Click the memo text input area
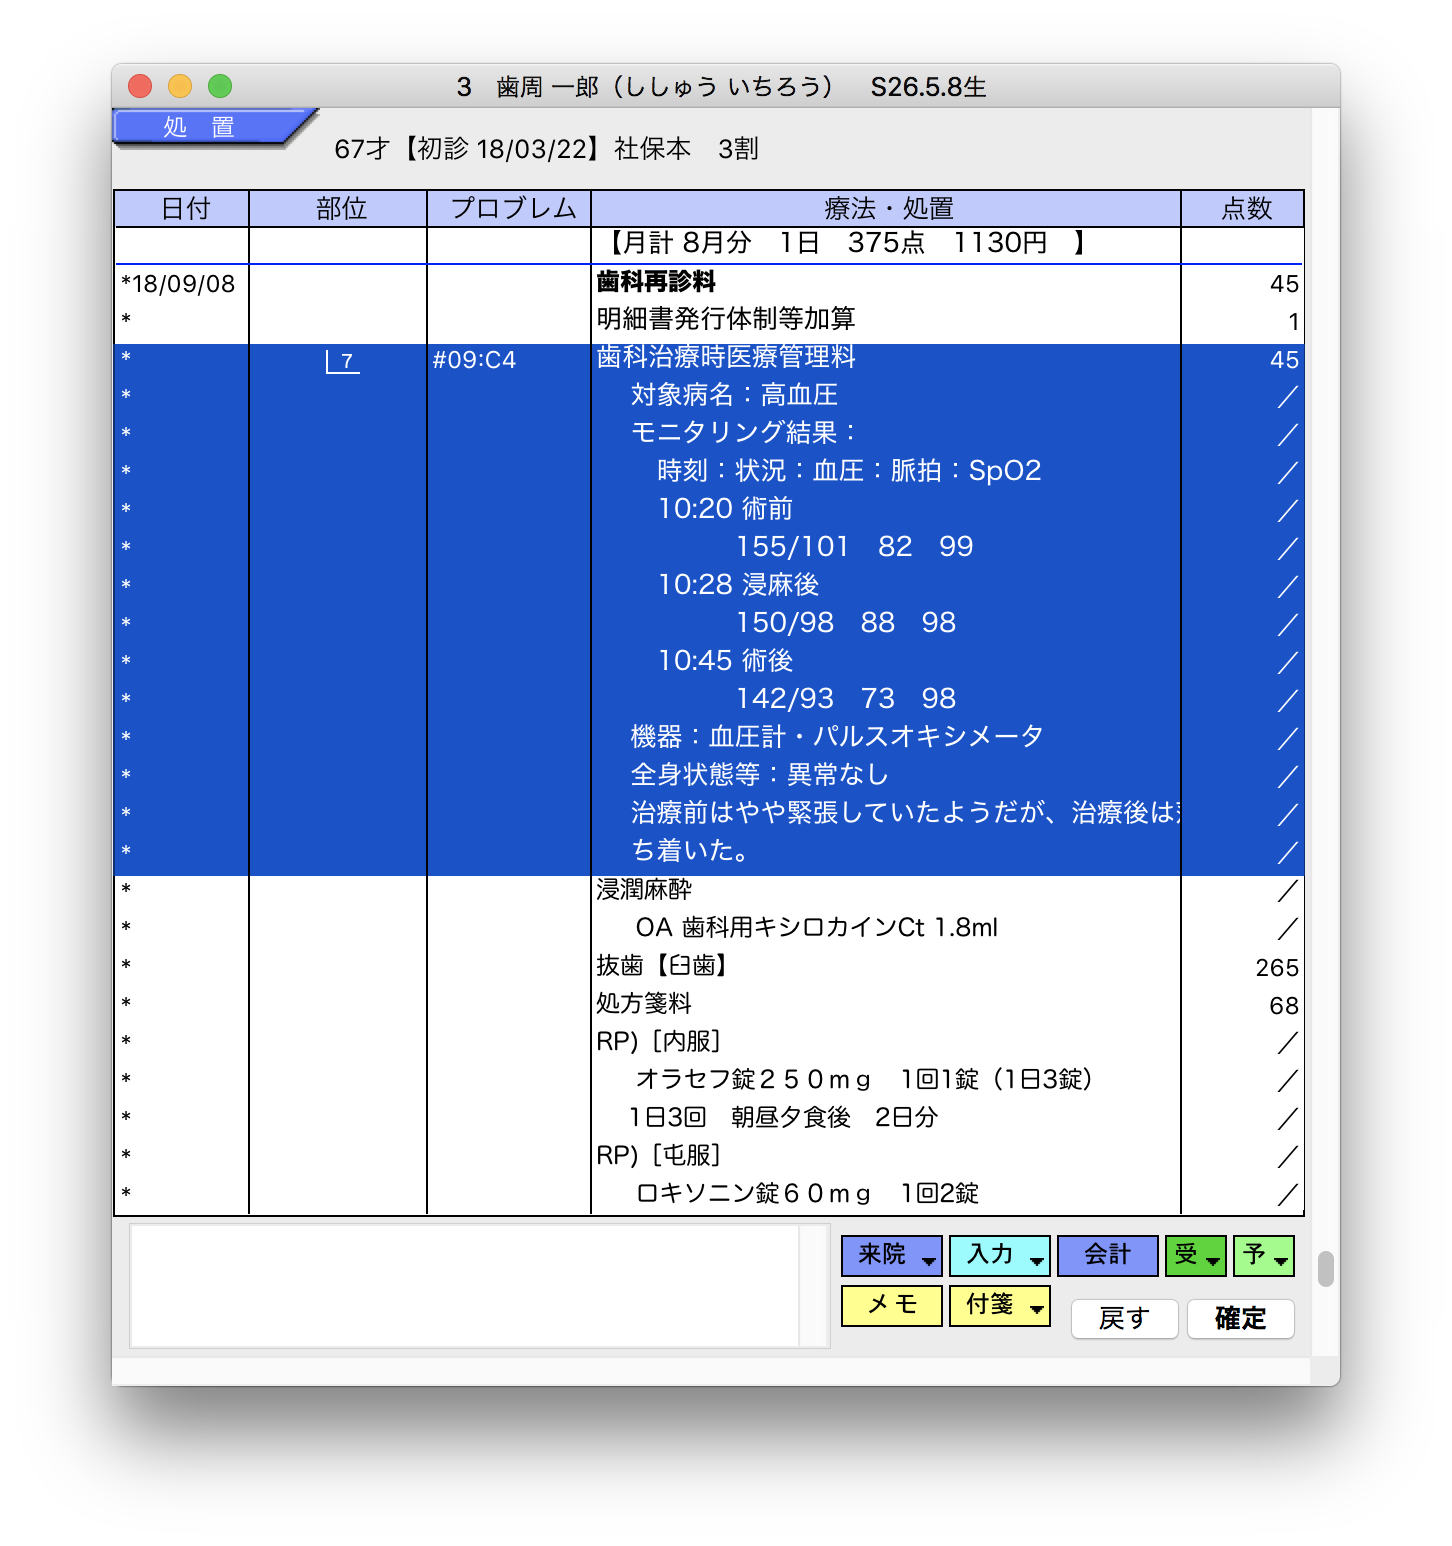The height and width of the screenshot is (1546, 1452). tap(465, 1285)
